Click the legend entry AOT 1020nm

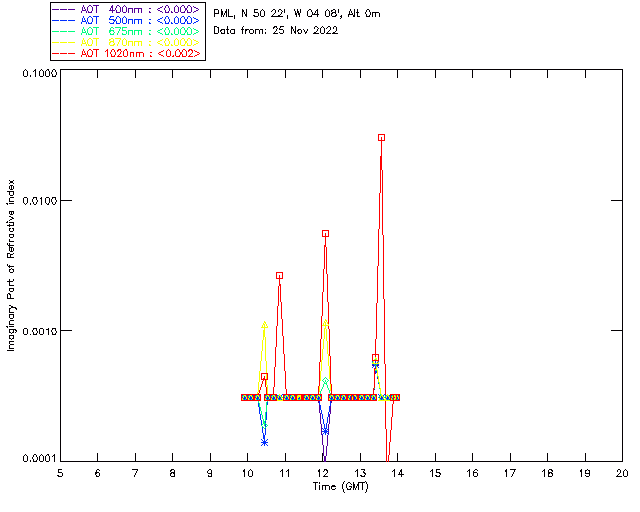point(127,53)
